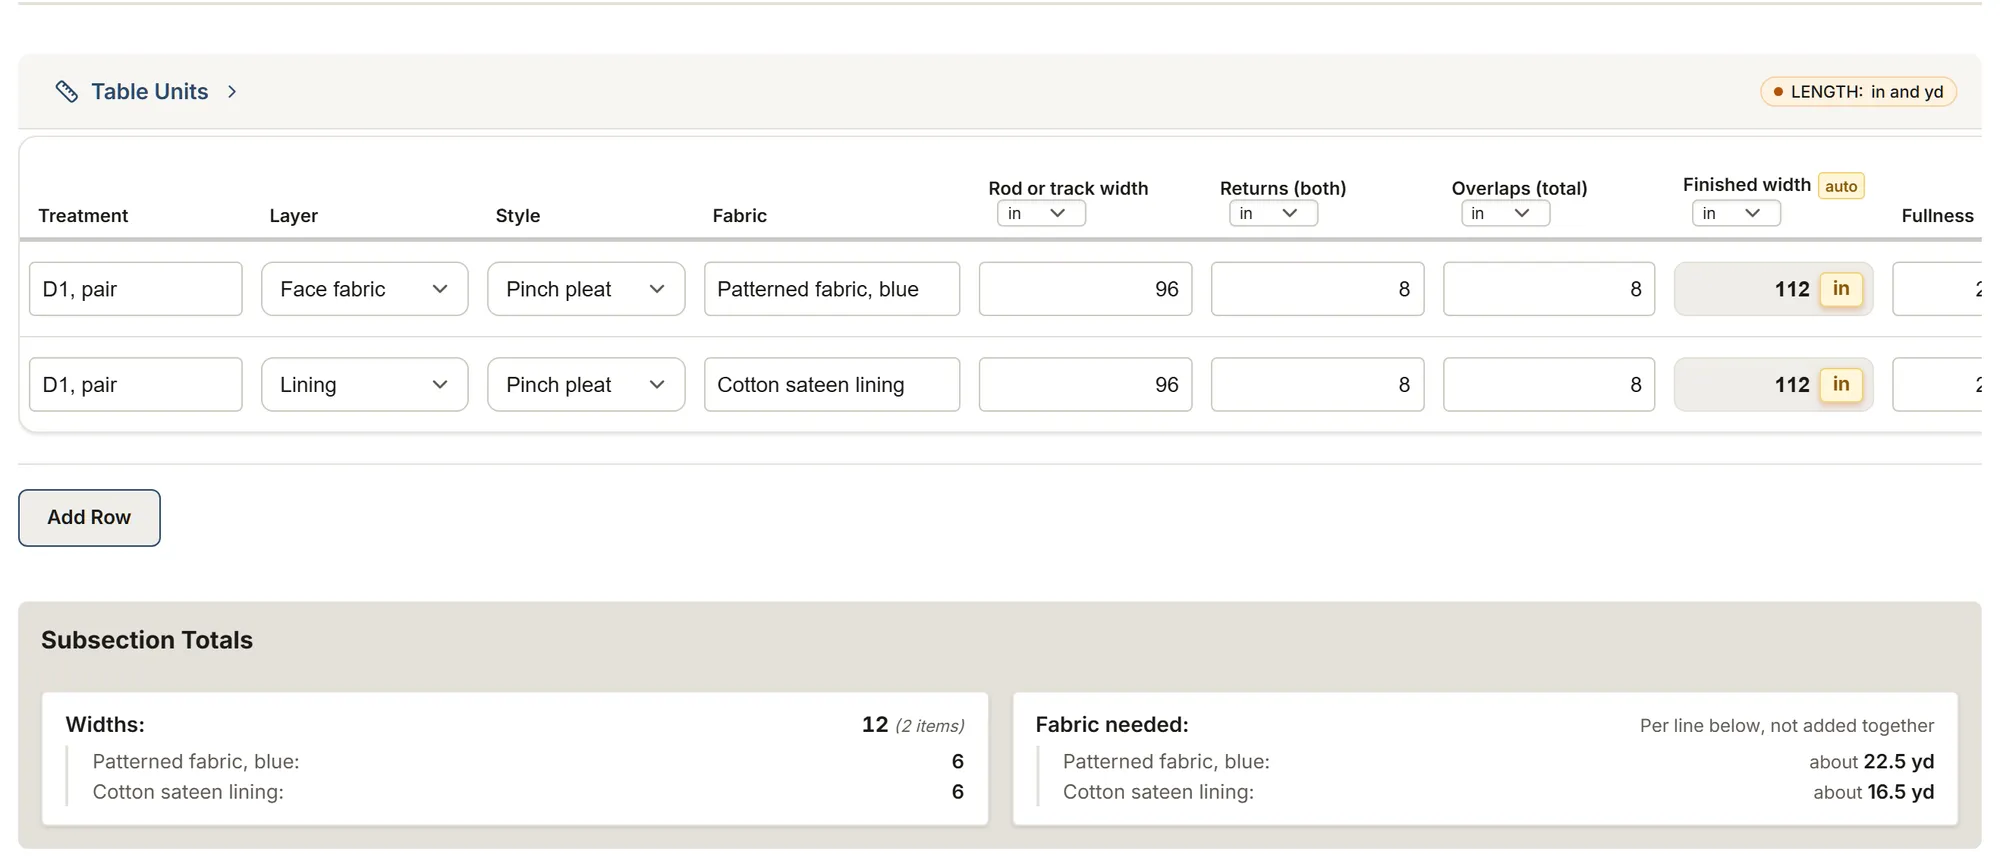Screen dimensions: 2000x866
Task: Click the LENGTH in and yd badge
Action: (1858, 92)
